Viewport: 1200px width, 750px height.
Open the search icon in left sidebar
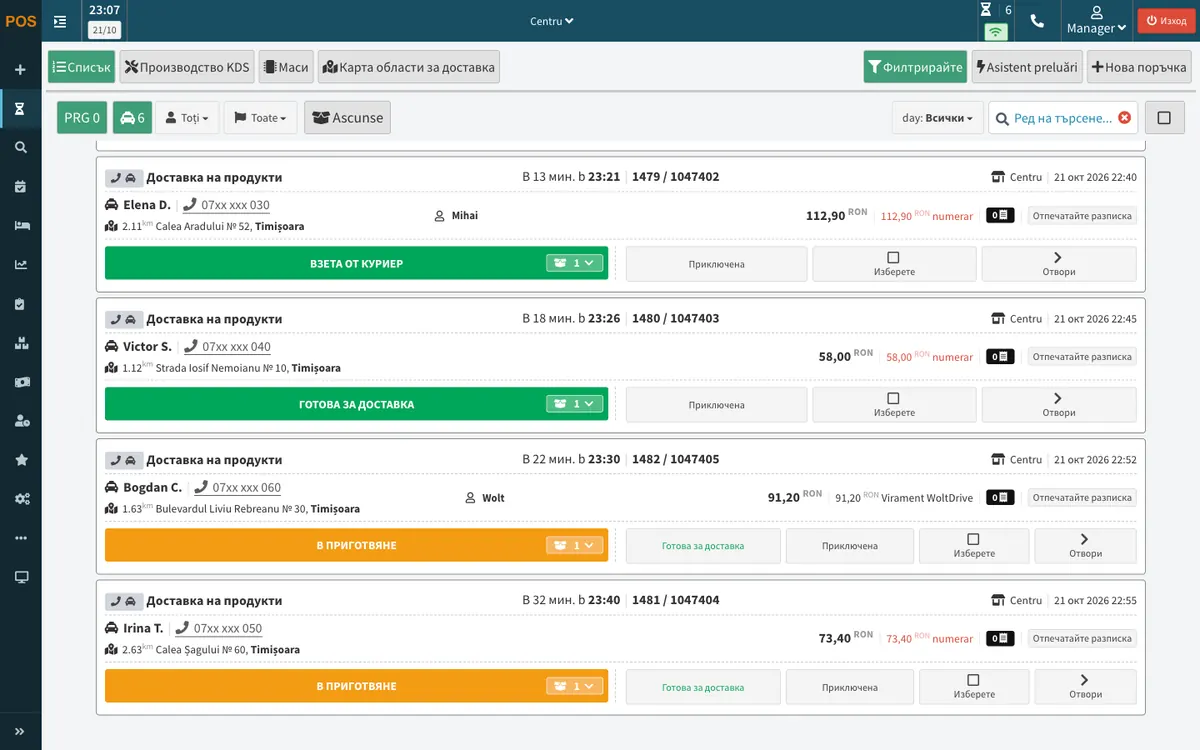(x=20, y=147)
